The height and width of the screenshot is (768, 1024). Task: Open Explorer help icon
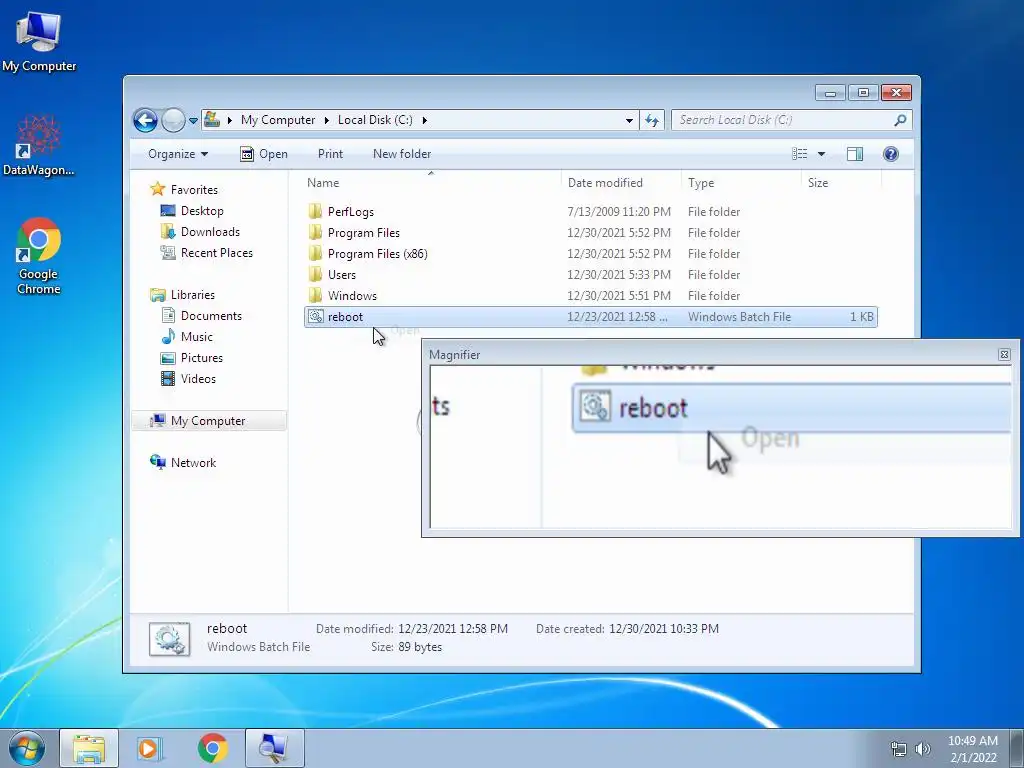[891, 154]
